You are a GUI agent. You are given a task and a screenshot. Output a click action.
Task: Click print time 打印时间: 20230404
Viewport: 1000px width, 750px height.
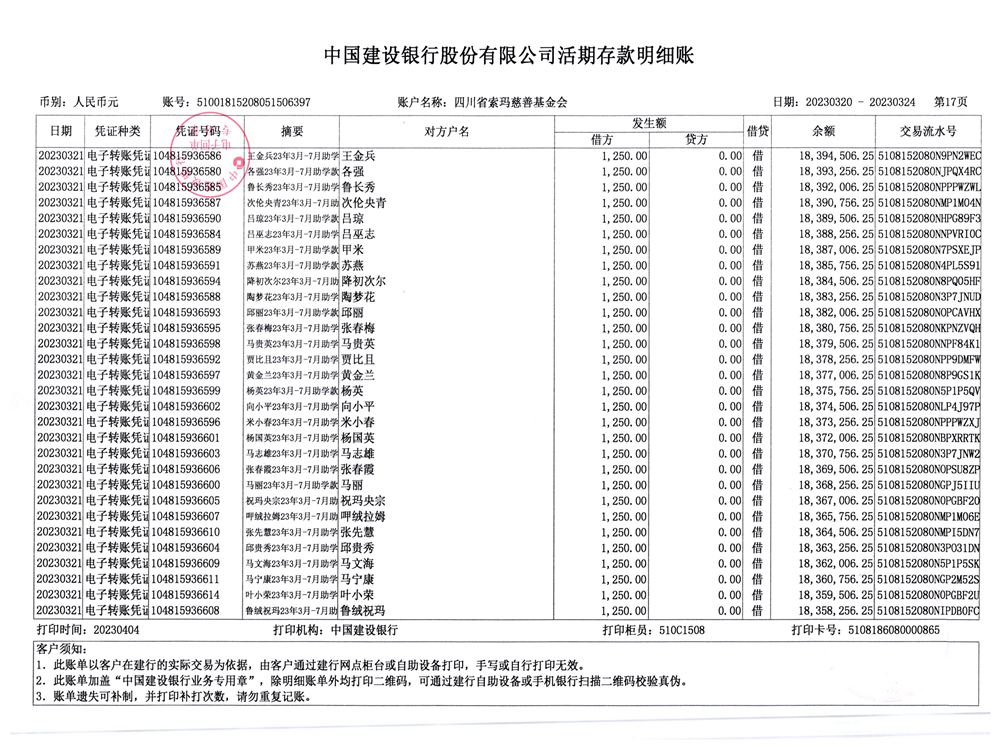pyautogui.click(x=88, y=630)
